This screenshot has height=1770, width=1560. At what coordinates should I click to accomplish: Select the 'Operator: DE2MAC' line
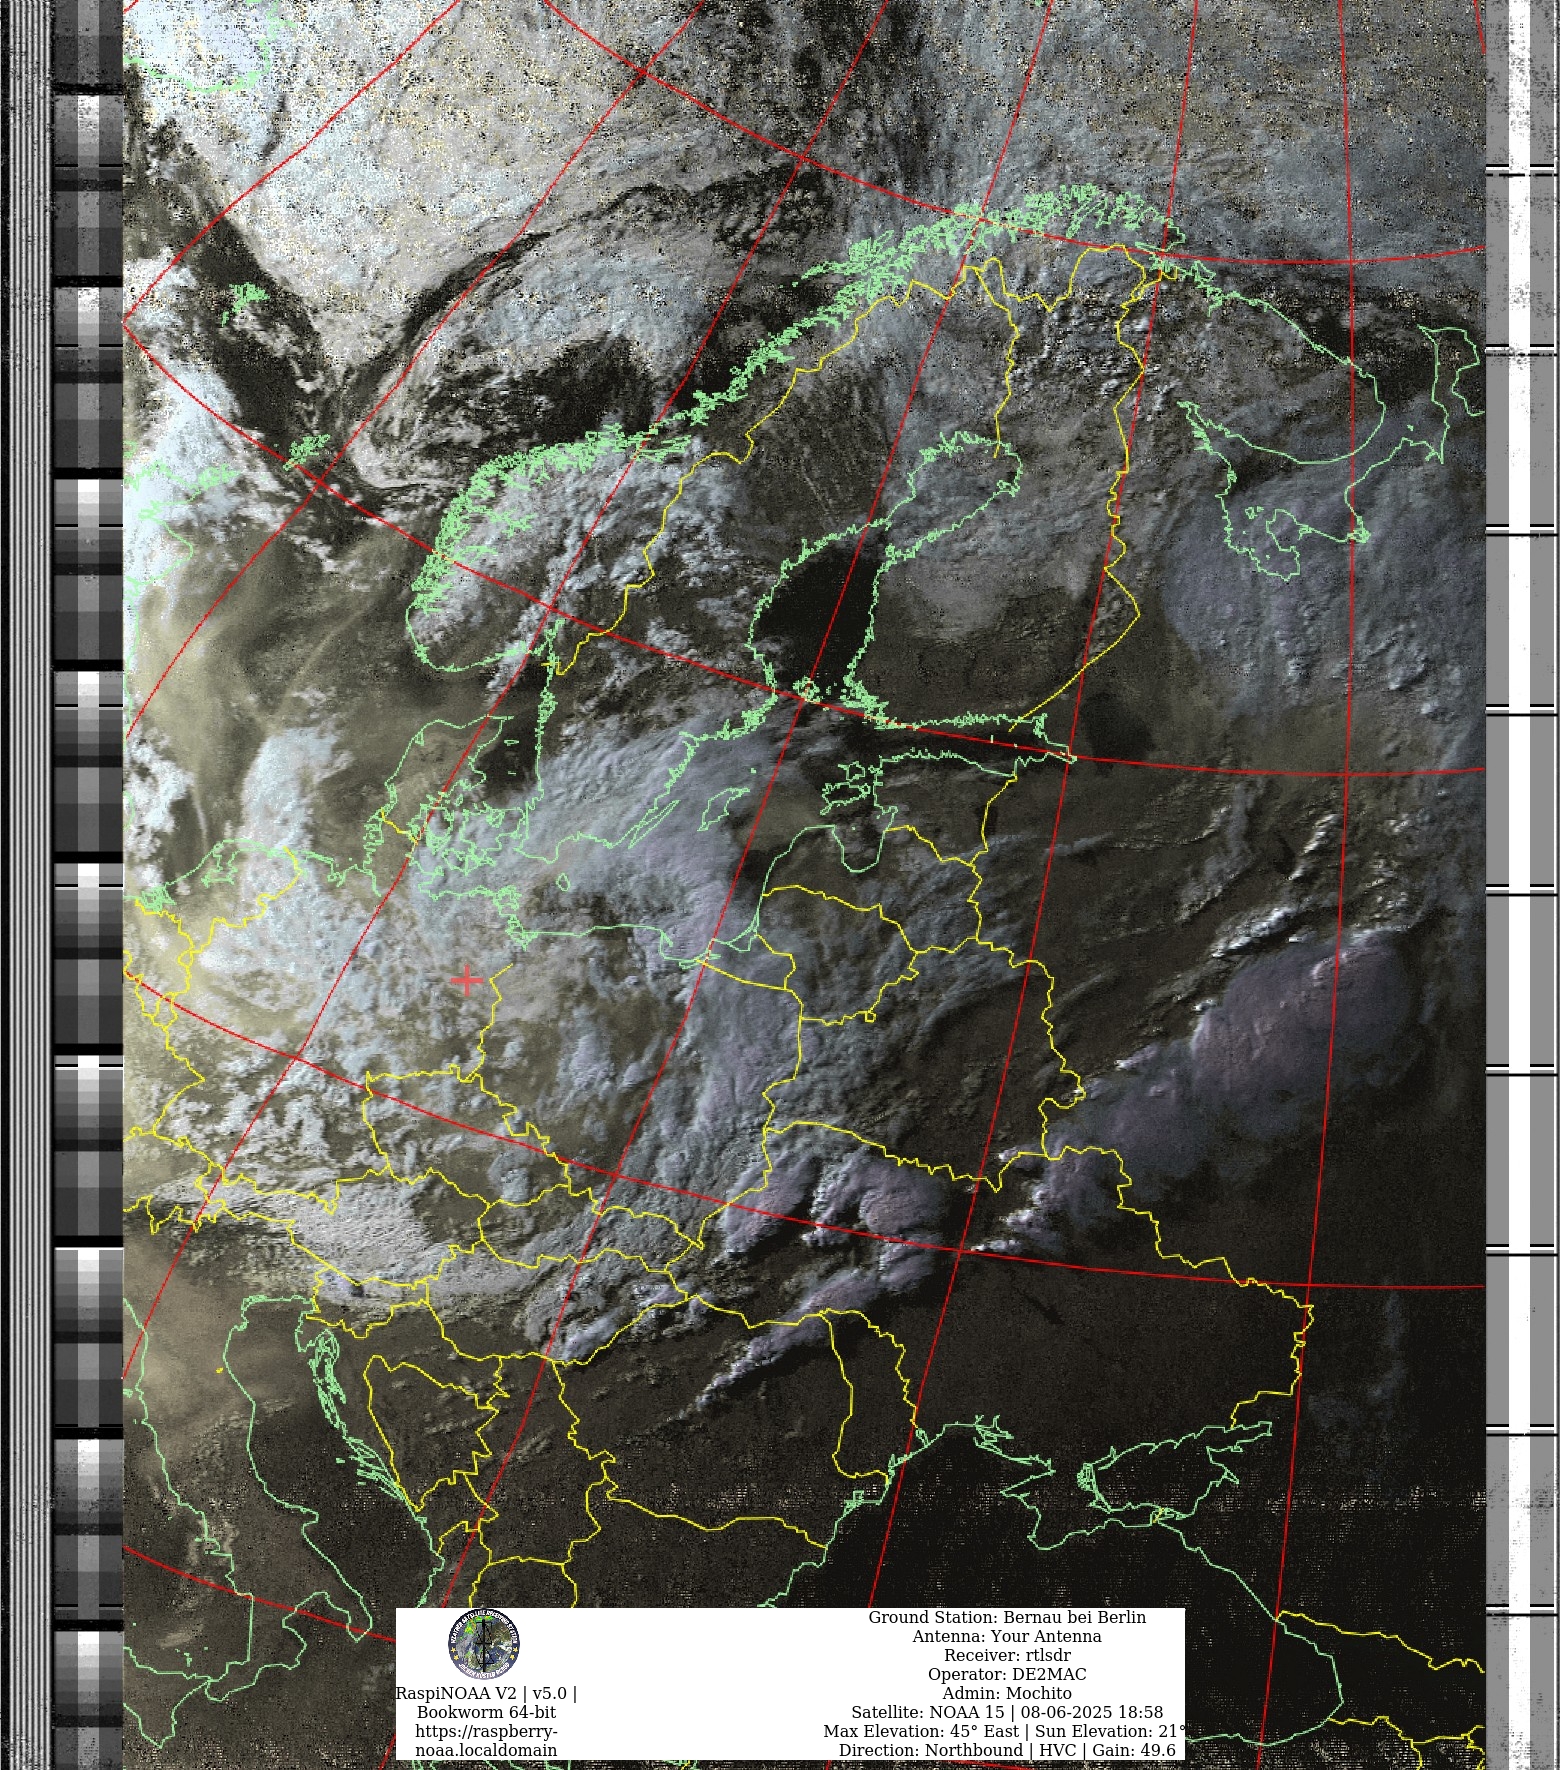tap(1007, 1674)
